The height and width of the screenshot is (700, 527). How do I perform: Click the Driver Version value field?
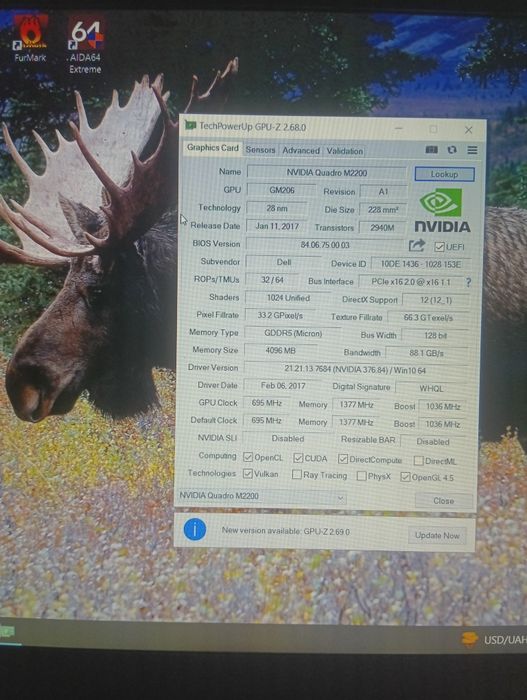pyautogui.click(x=356, y=370)
